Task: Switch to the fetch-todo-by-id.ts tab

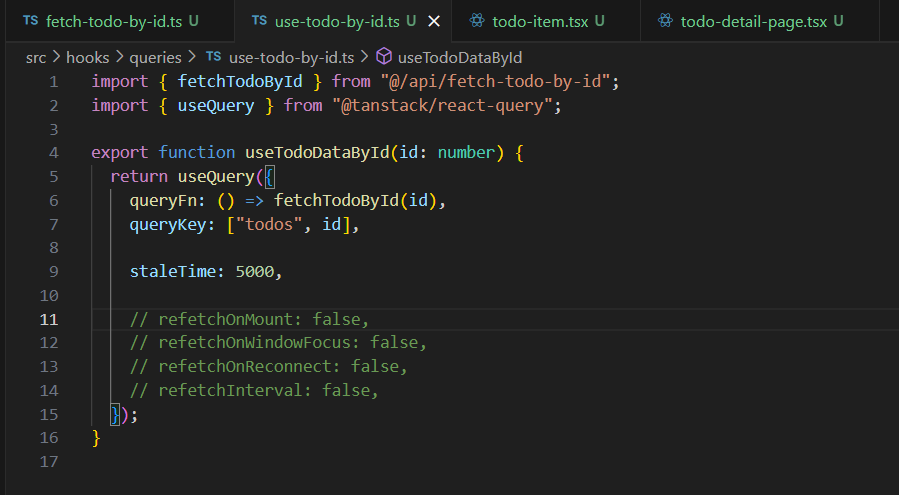Action: [x=115, y=20]
